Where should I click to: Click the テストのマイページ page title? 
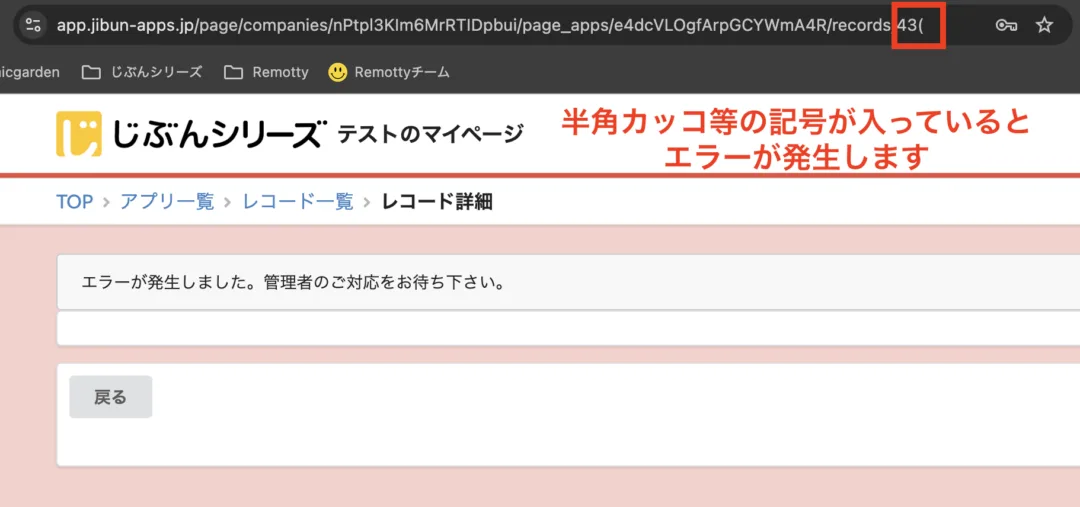430,134
